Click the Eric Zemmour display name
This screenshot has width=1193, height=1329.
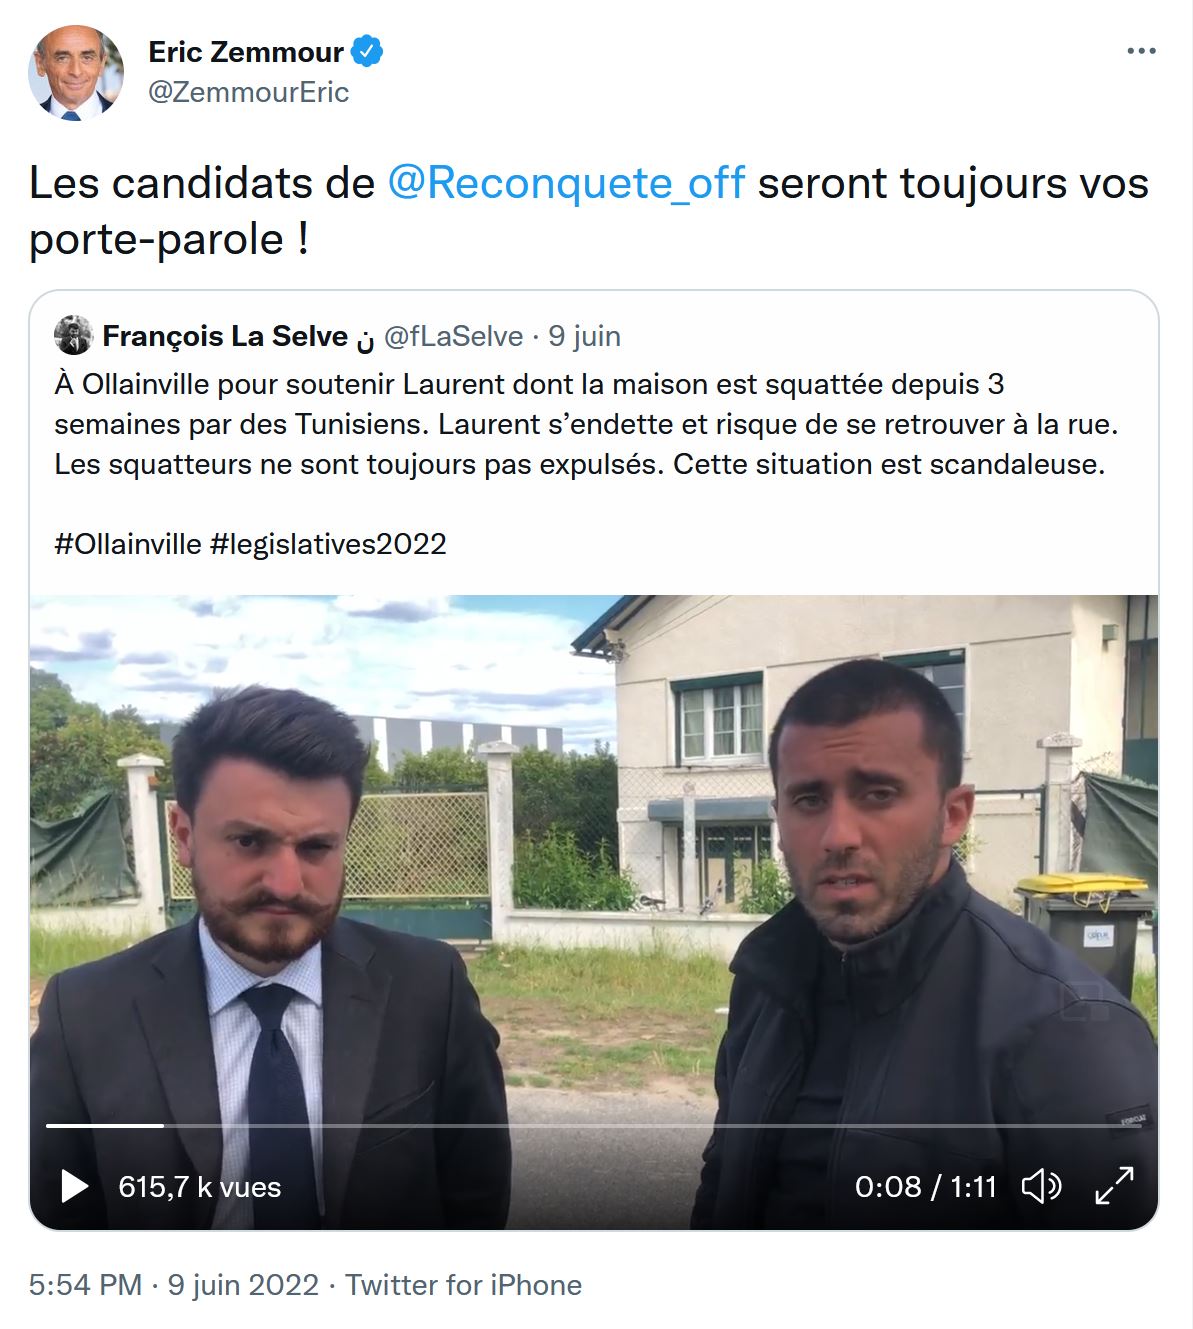tap(246, 52)
